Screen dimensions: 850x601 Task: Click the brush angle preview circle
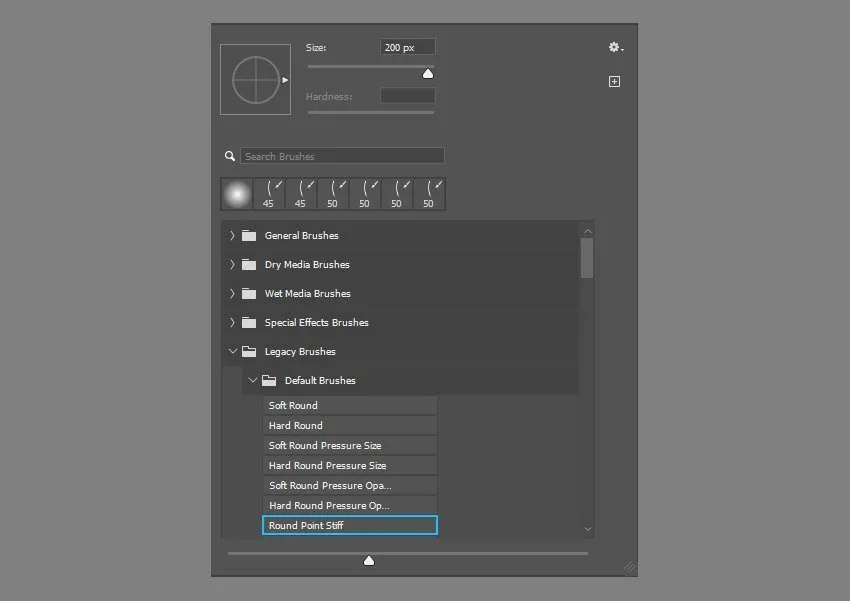pos(255,79)
